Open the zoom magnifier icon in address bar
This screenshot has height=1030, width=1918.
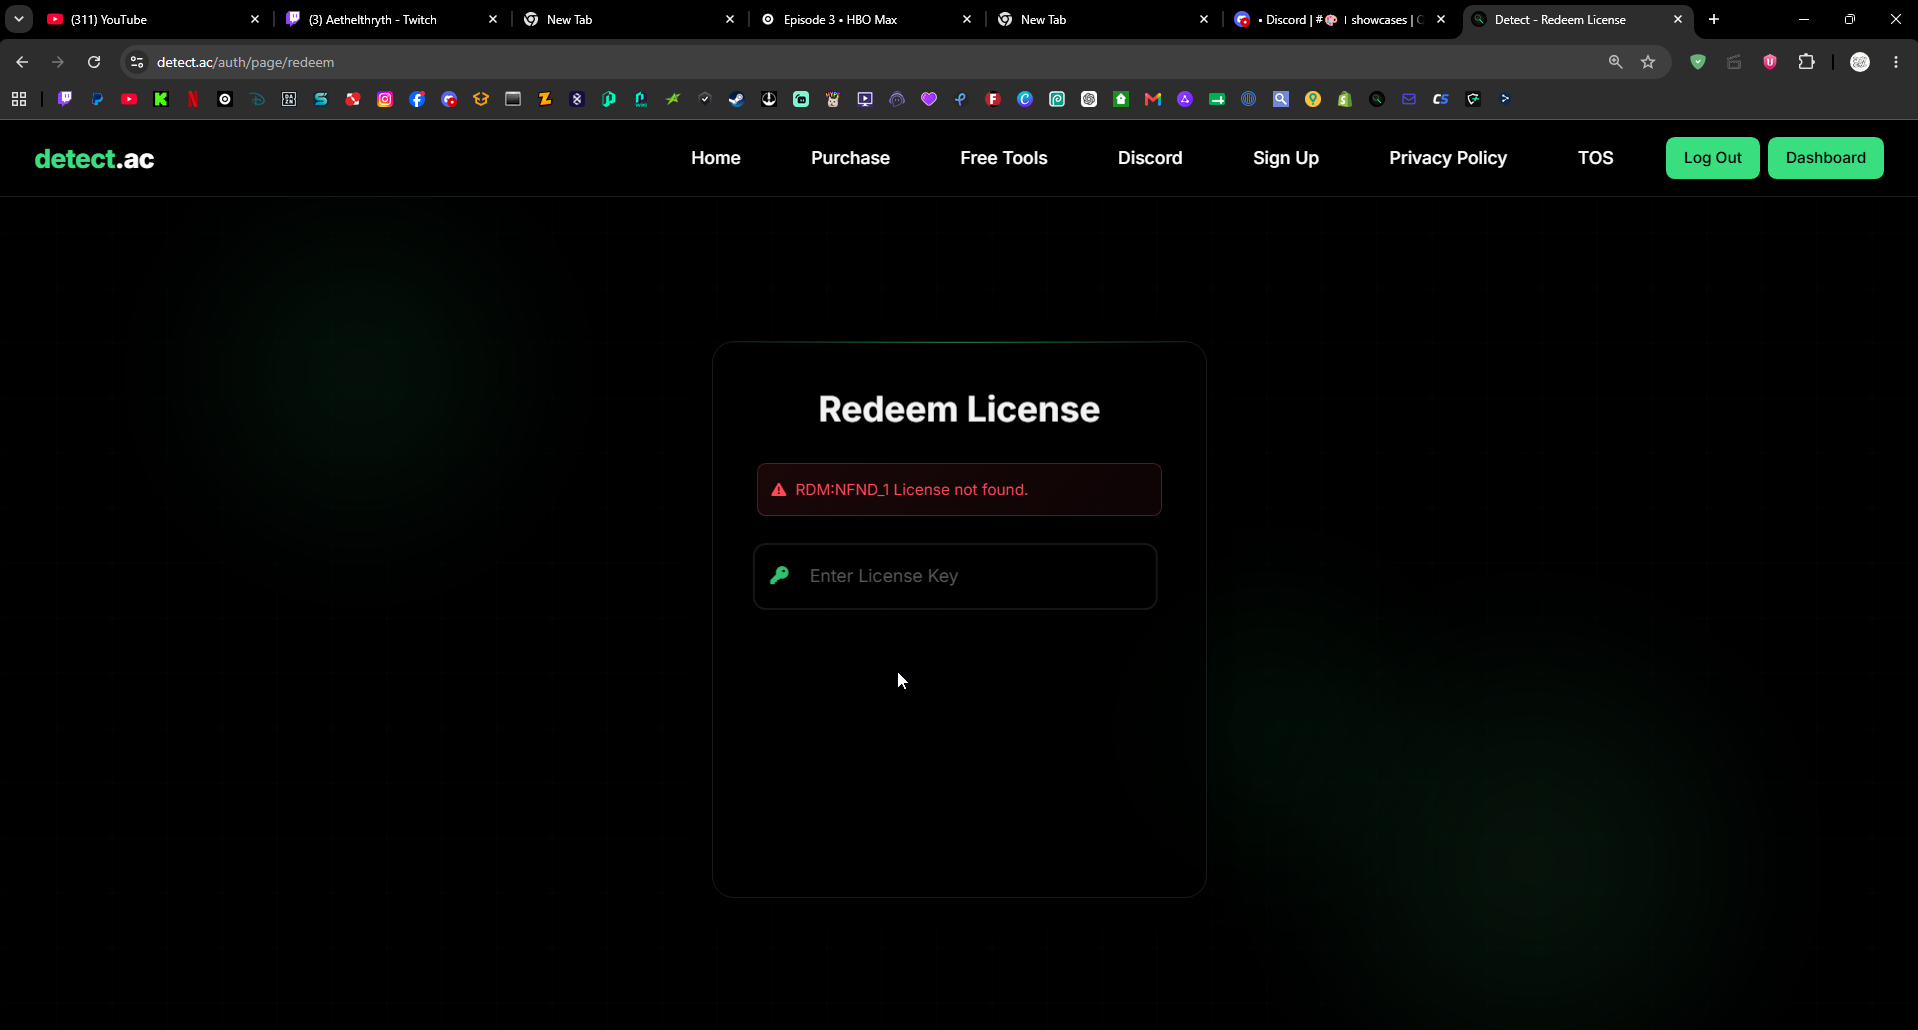coord(1615,62)
